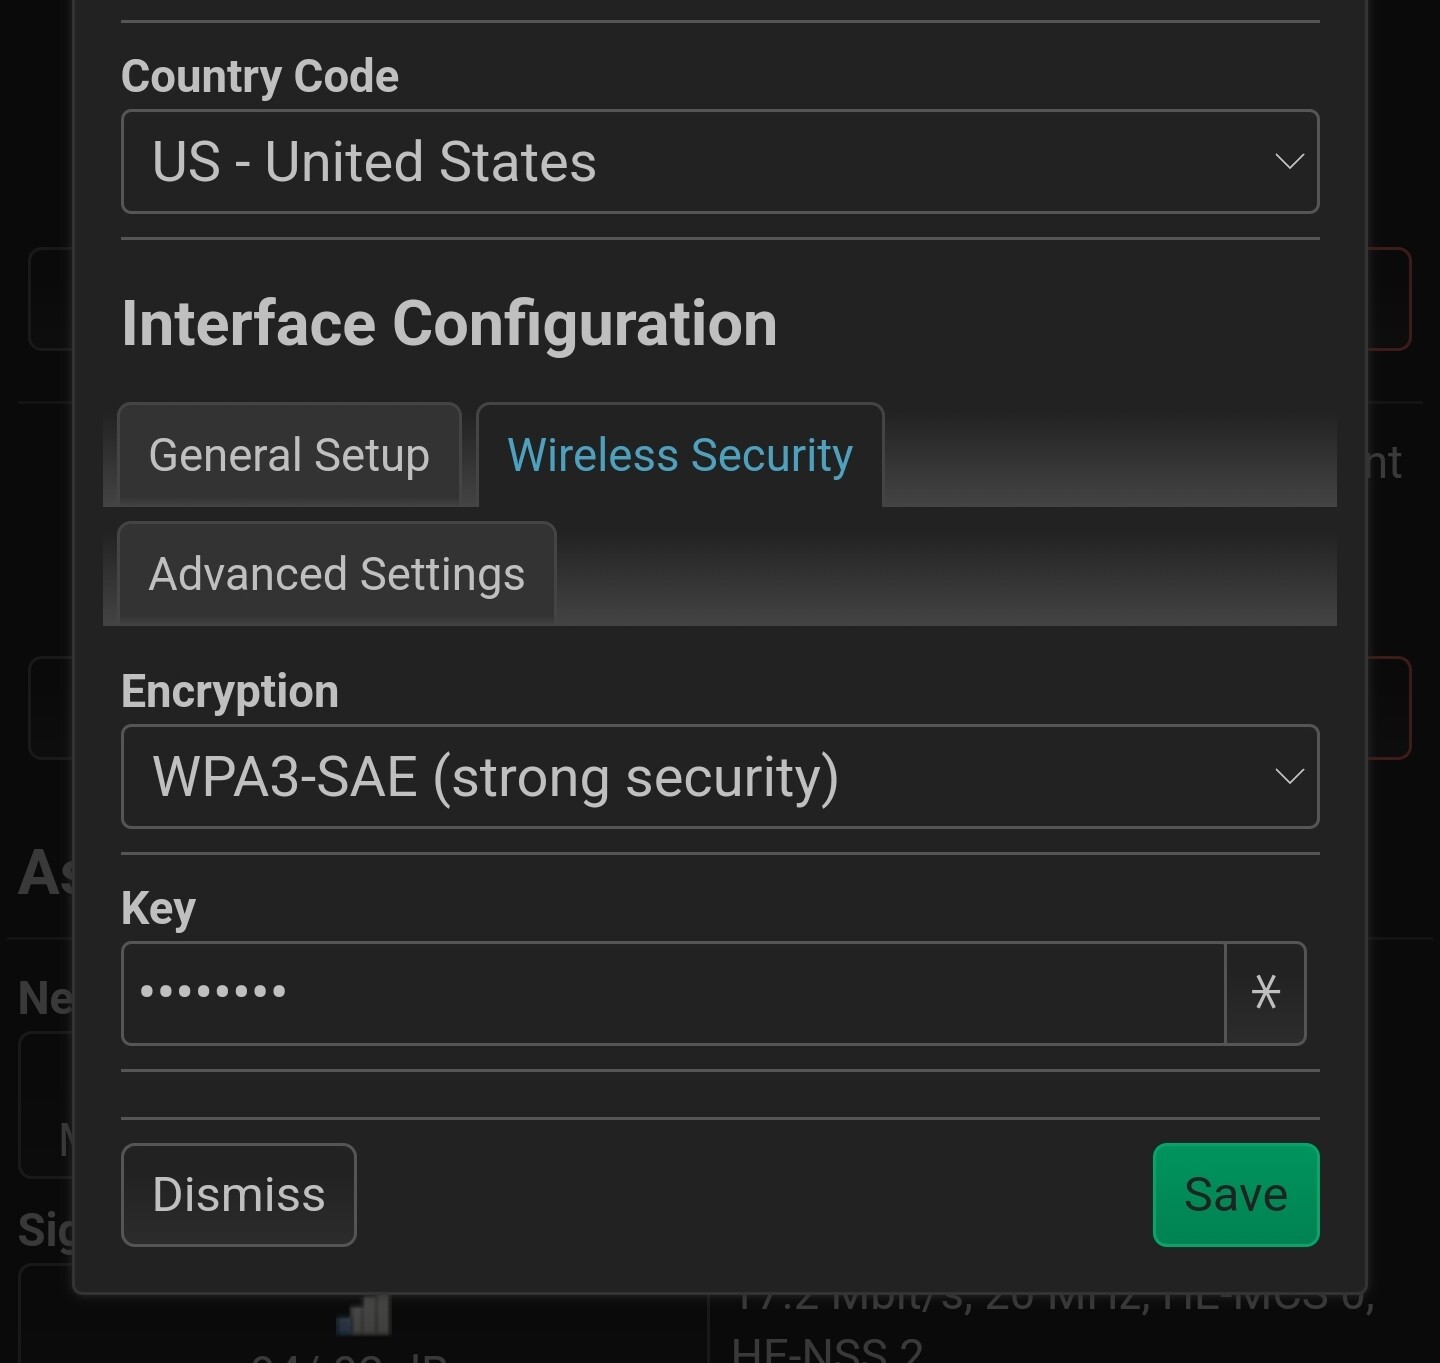The height and width of the screenshot is (1363, 1440).
Task: Click the Encryption label
Action: [x=230, y=692]
